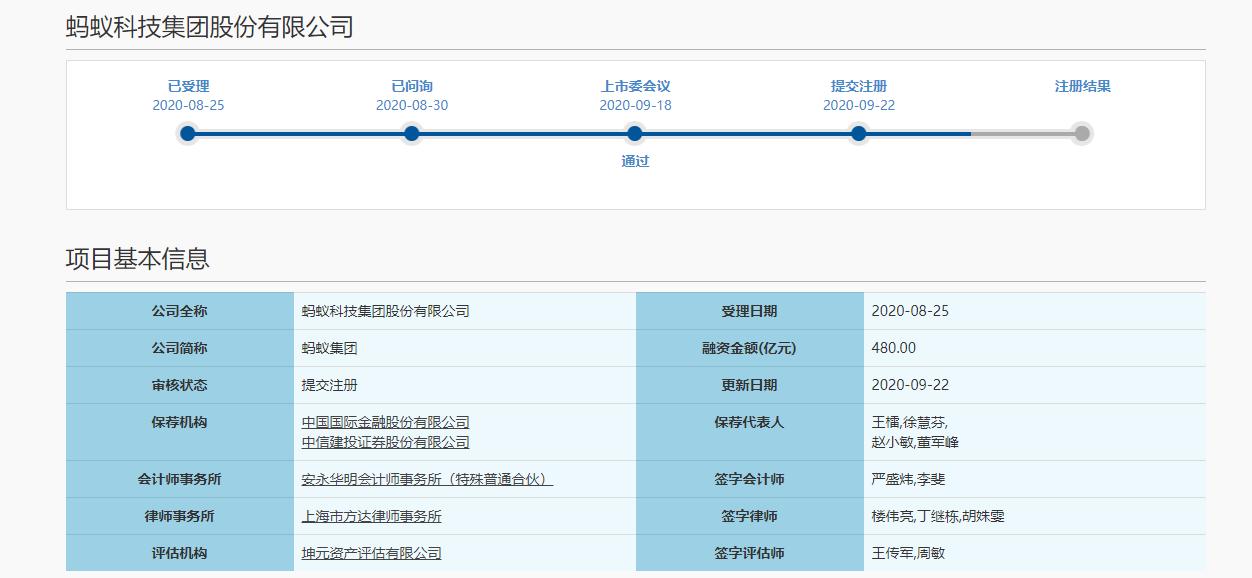Image resolution: width=1252 pixels, height=578 pixels.
Task: Click the 注册结果 stage label
Action: (x=1082, y=87)
